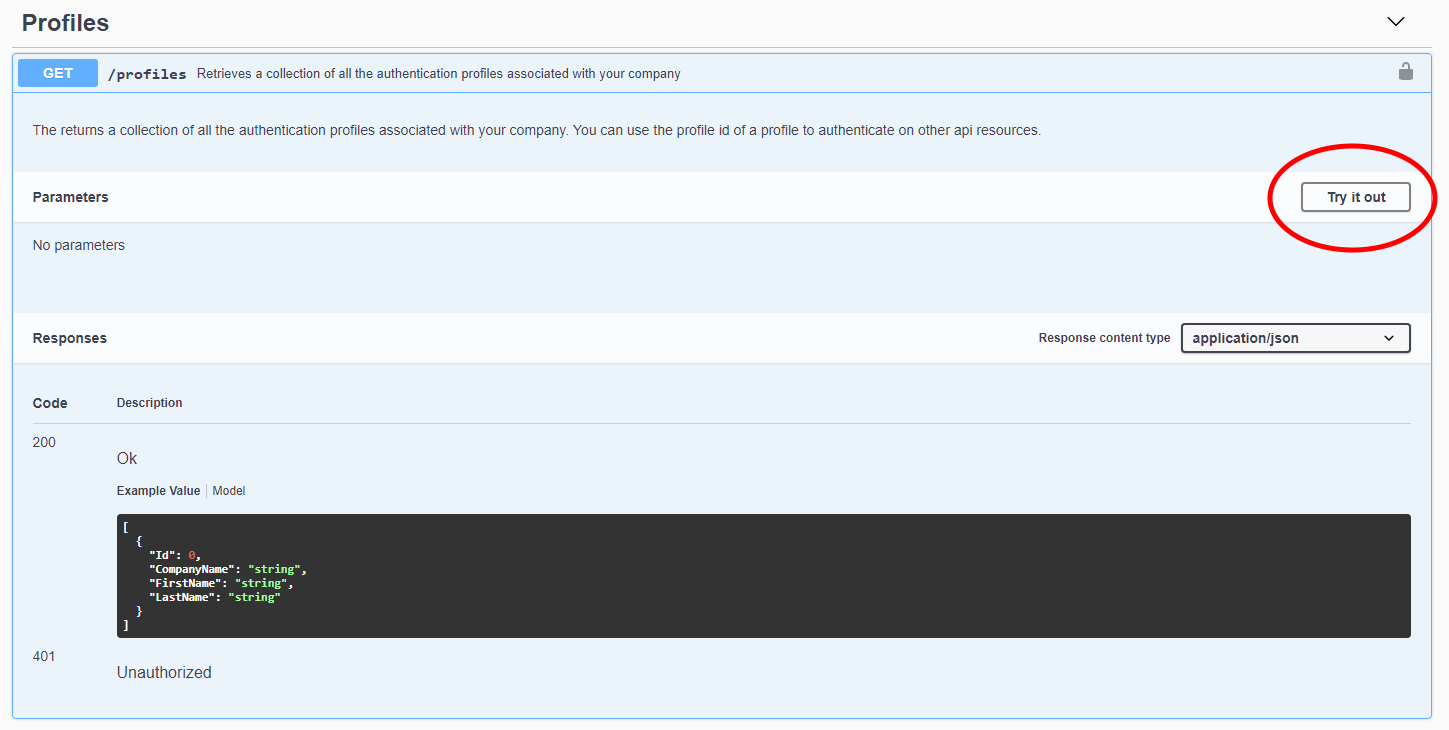Click the GET method badge

(x=58, y=73)
